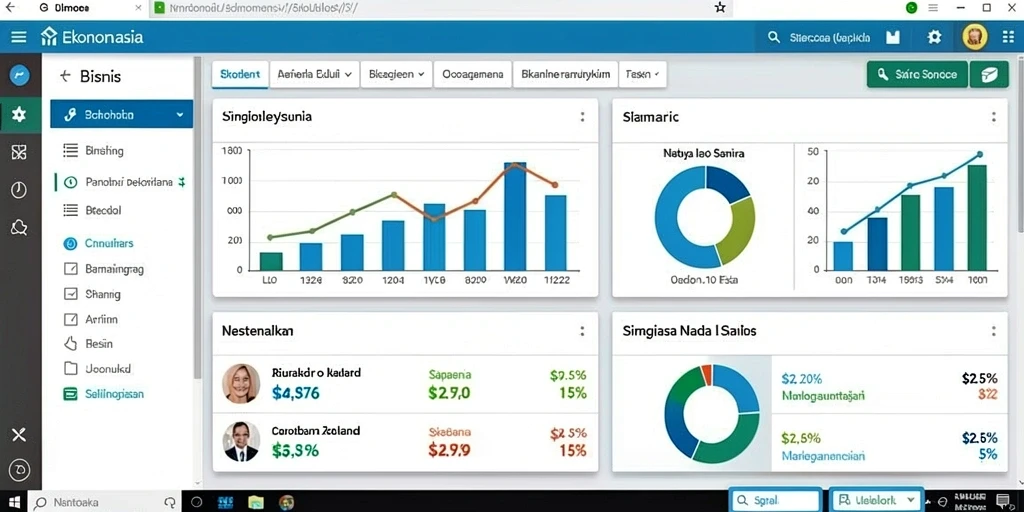Open the user profile avatar
This screenshot has height=512, width=1024.
click(975, 37)
